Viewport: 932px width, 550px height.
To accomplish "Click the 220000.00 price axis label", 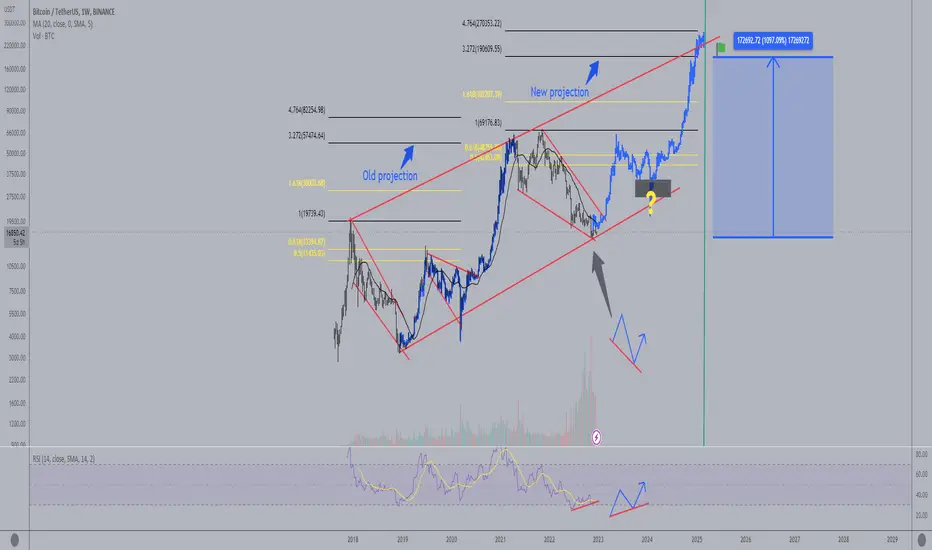I will pyautogui.click(x=15, y=46).
